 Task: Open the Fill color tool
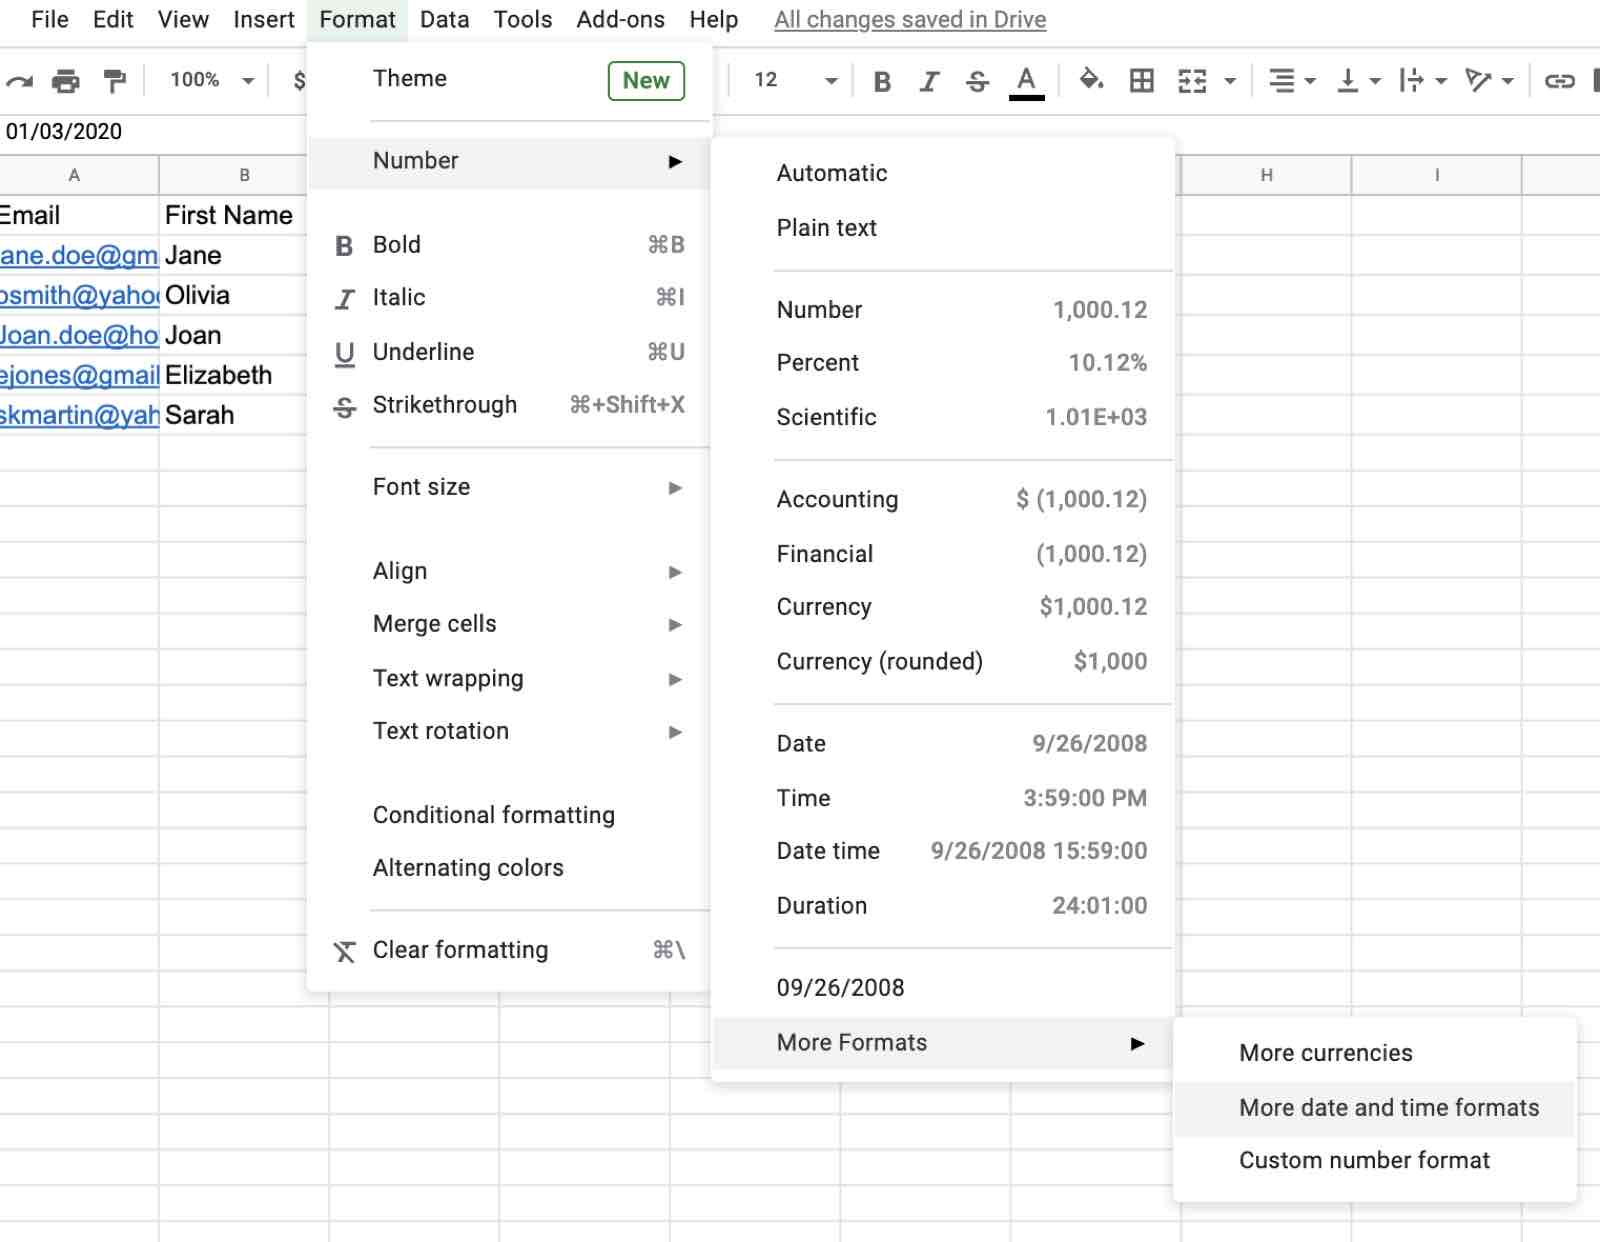tap(1090, 80)
